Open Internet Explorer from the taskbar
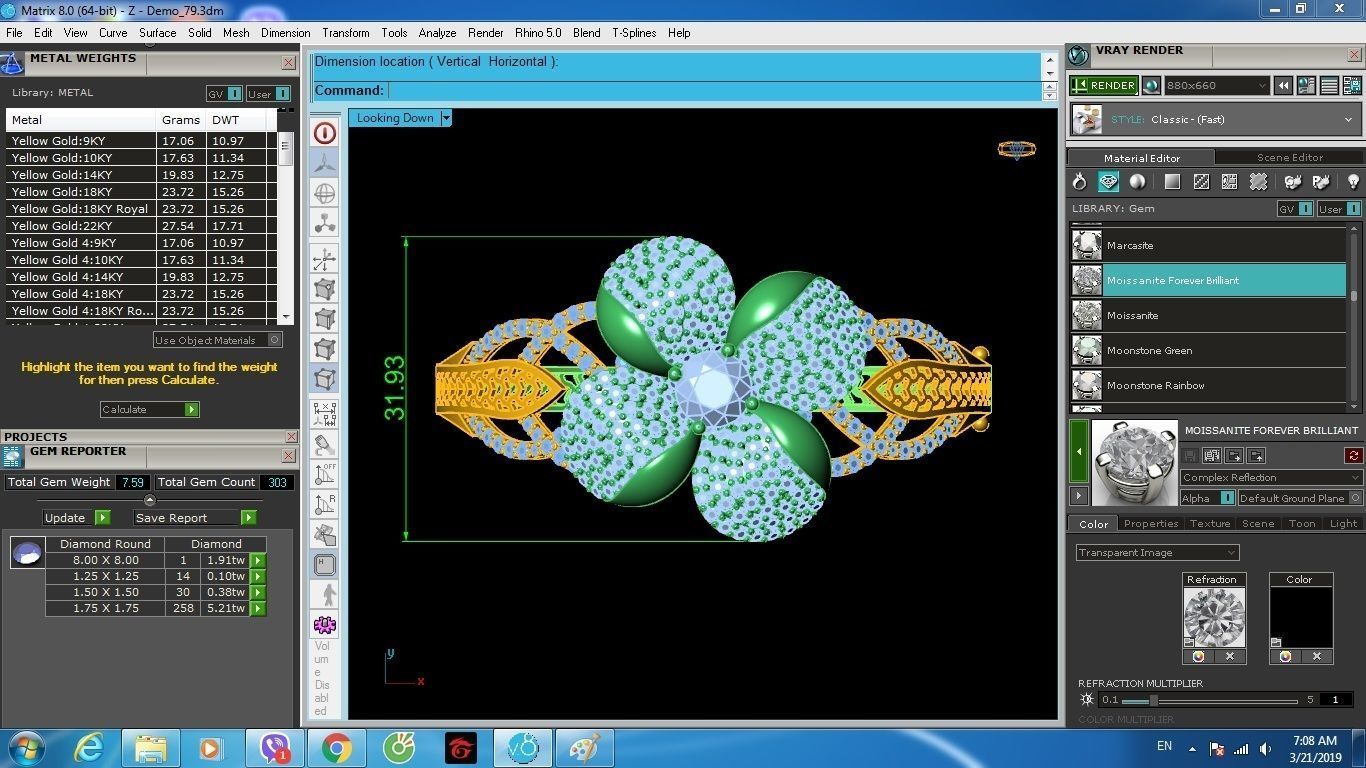Image resolution: width=1366 pixels, height=768 pixels. (89, 748)
